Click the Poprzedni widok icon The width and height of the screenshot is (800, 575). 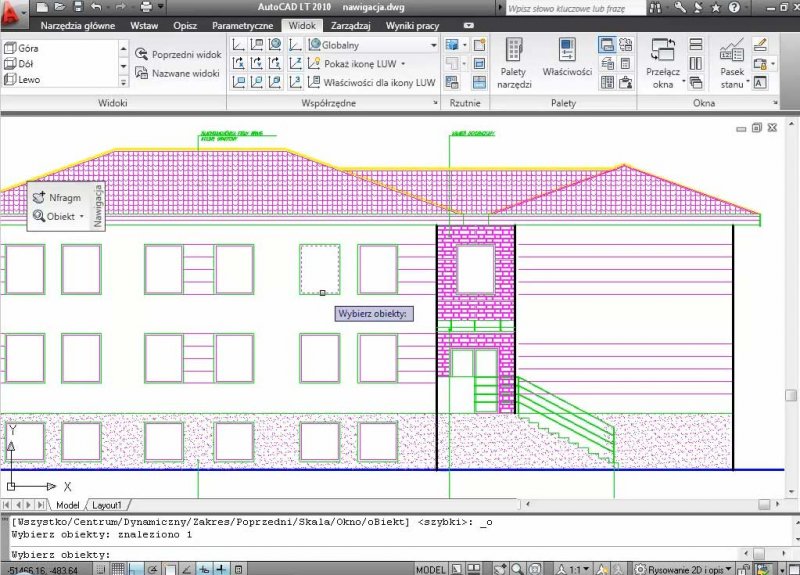(142, 55)
